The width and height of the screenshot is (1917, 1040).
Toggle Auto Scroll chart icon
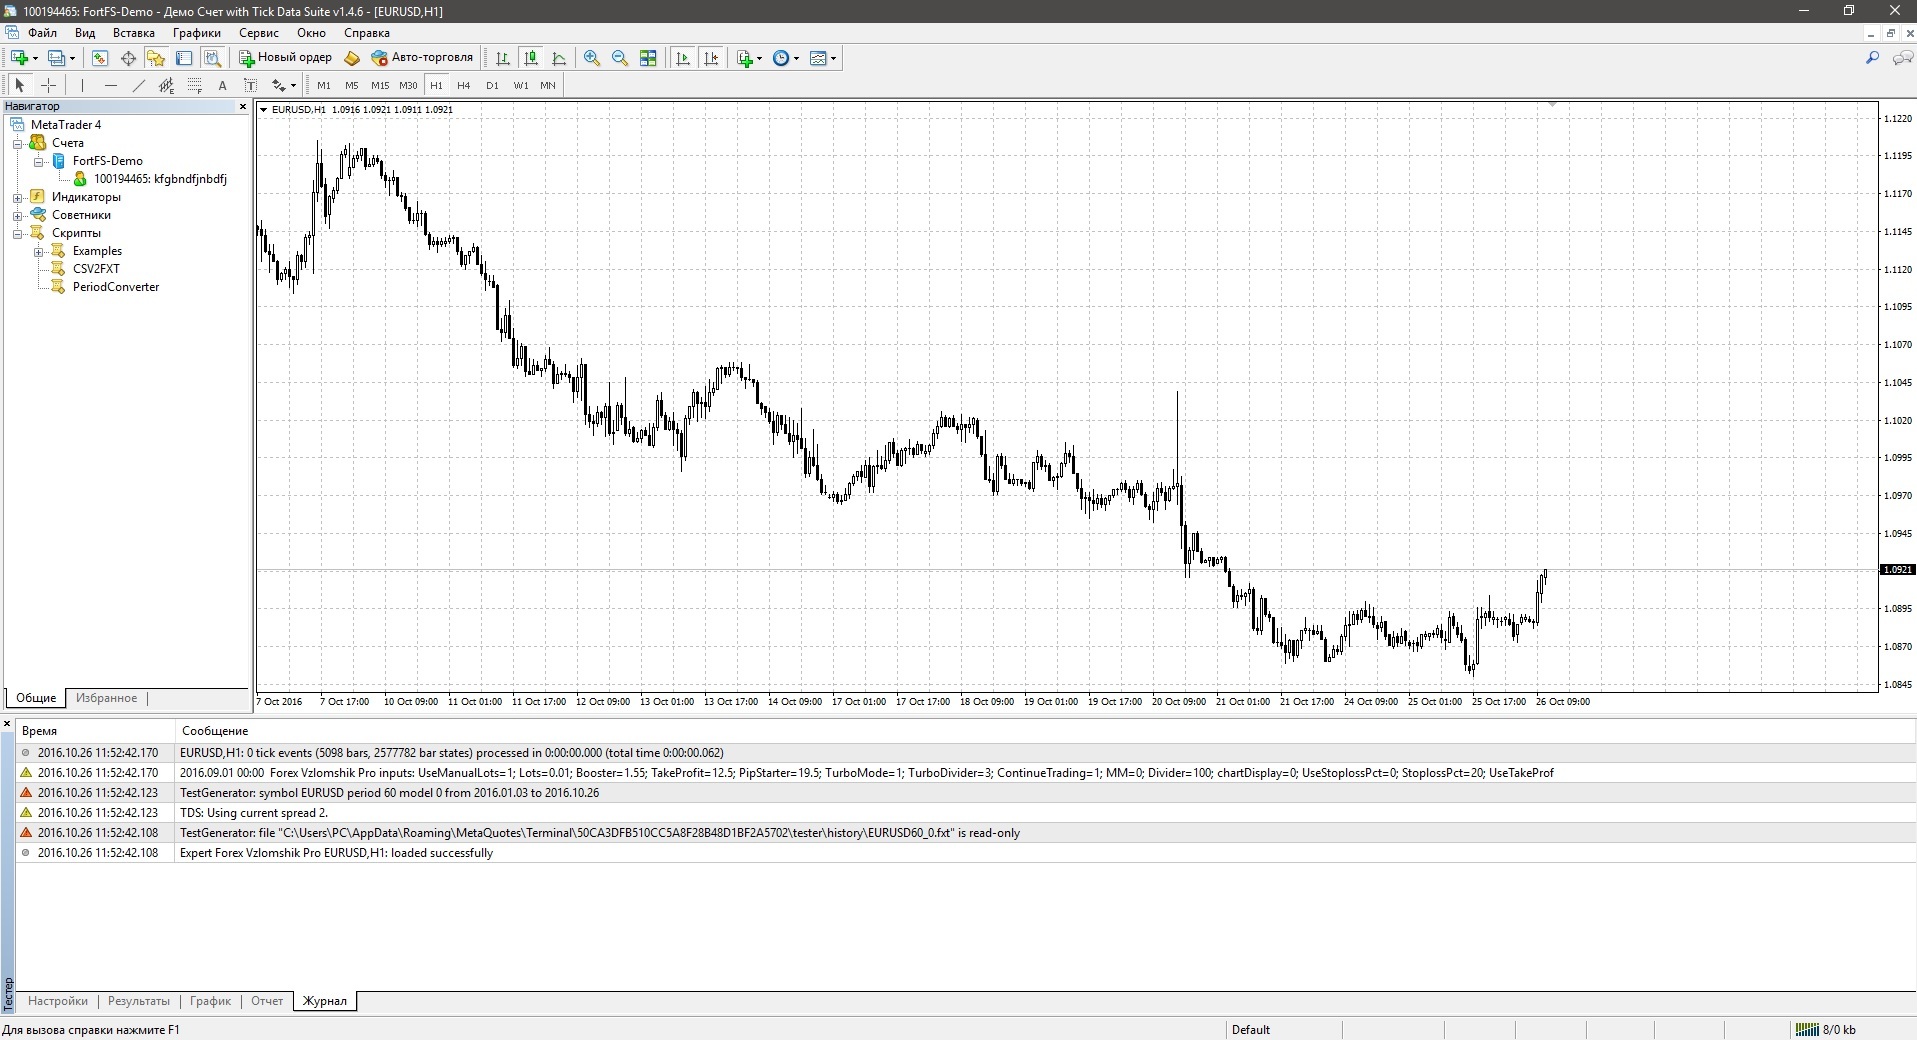click(683, 58)
